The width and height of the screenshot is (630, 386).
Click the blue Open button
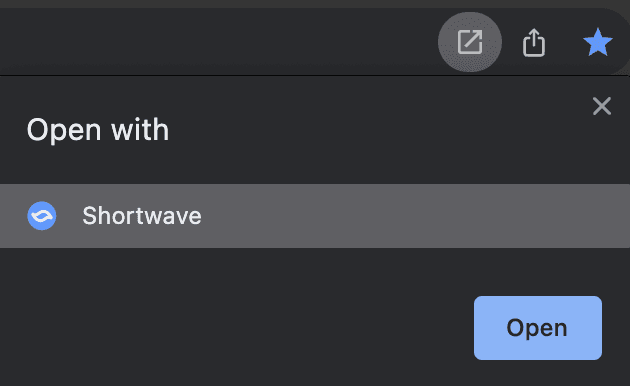coord(538,328)
